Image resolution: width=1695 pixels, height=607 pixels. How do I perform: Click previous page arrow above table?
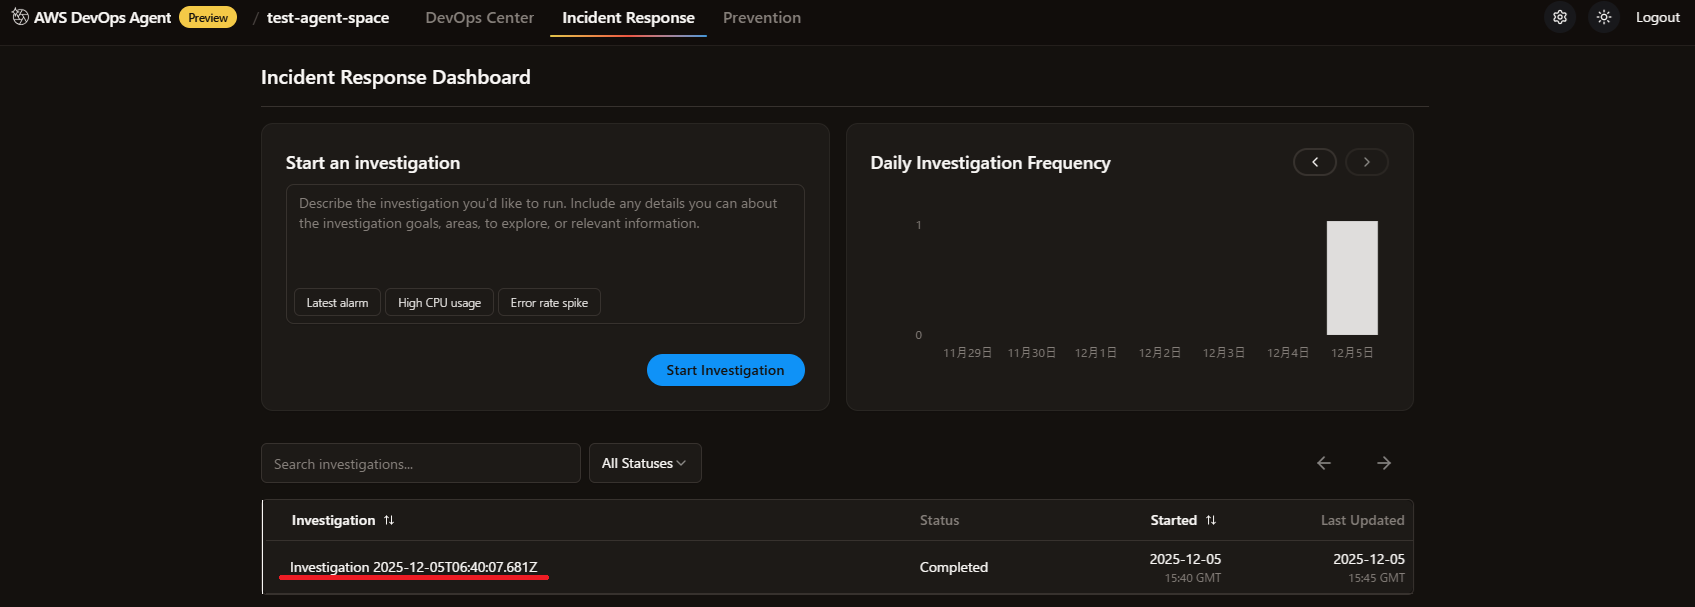click(1324, 463)
